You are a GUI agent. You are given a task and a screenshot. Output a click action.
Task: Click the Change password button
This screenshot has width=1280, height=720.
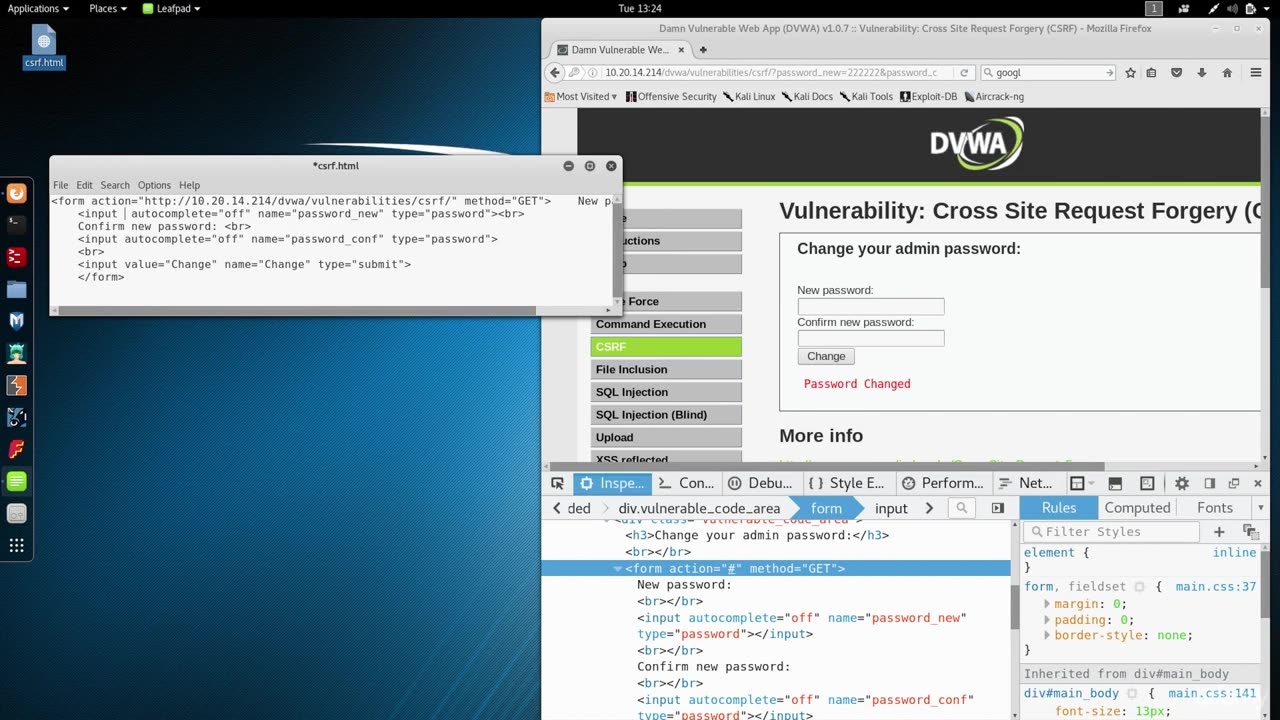(826, 356)
